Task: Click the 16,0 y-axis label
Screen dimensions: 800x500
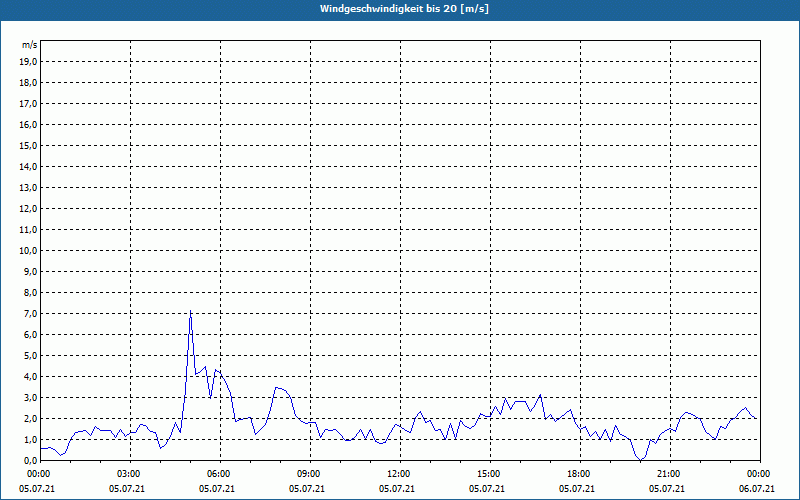Action: [x=29, y=124]
